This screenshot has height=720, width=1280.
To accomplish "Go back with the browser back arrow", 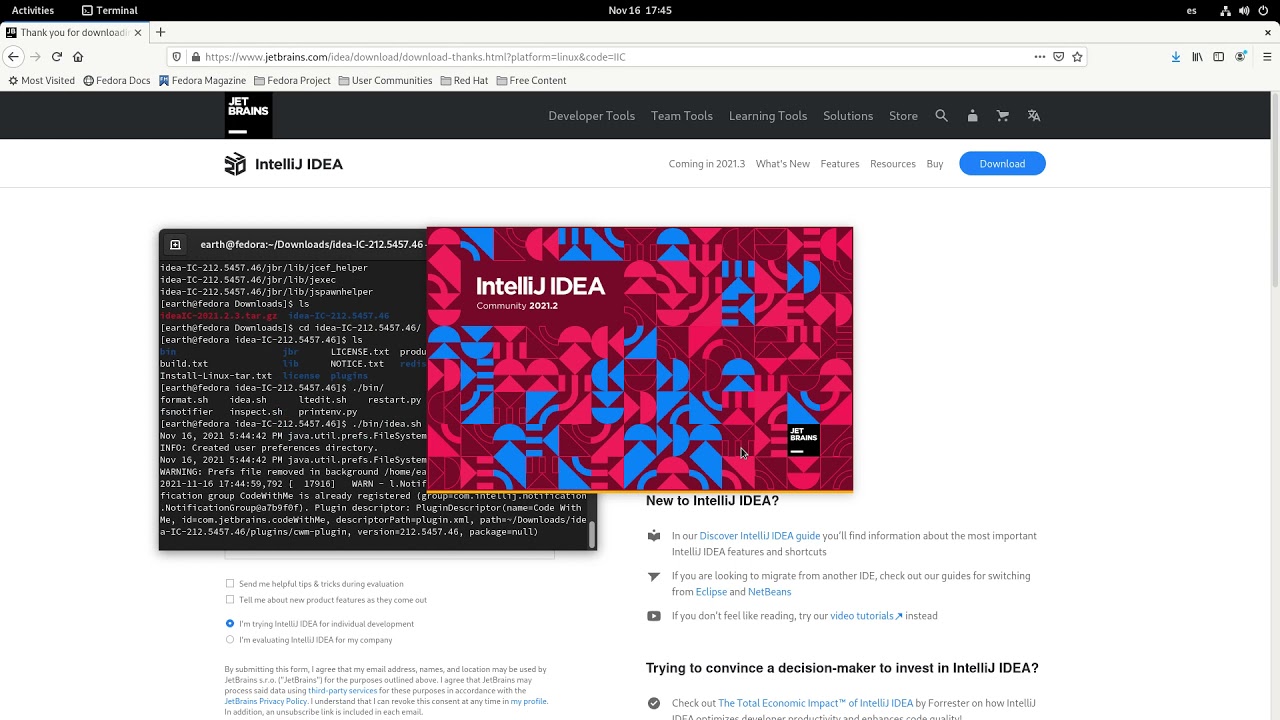I will click(x=13, y=57).
